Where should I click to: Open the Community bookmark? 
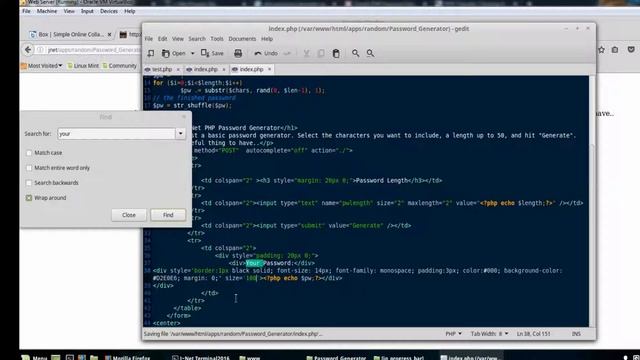120,66
